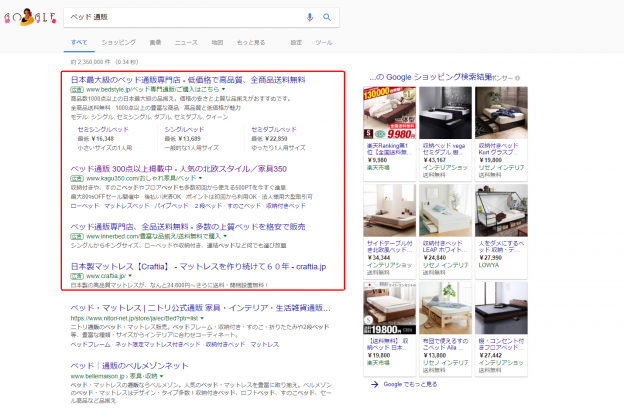Open the サイドテーブル付き北欧風ベッド product image
624x411 pixels.
point(390,210)
